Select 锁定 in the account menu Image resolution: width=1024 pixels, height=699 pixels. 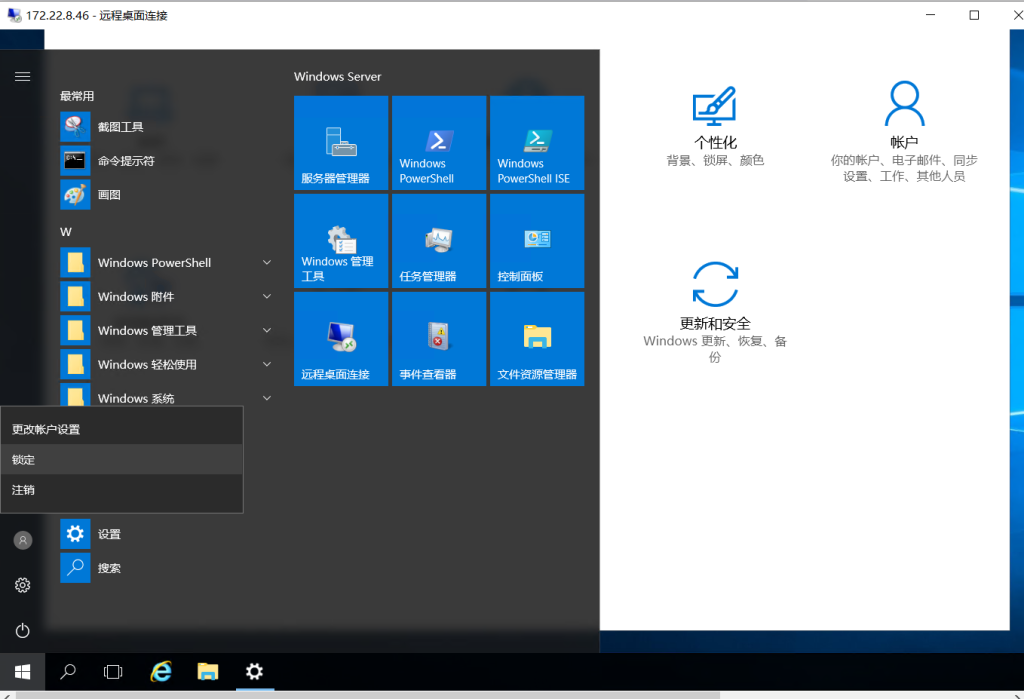tap(24, 460)
